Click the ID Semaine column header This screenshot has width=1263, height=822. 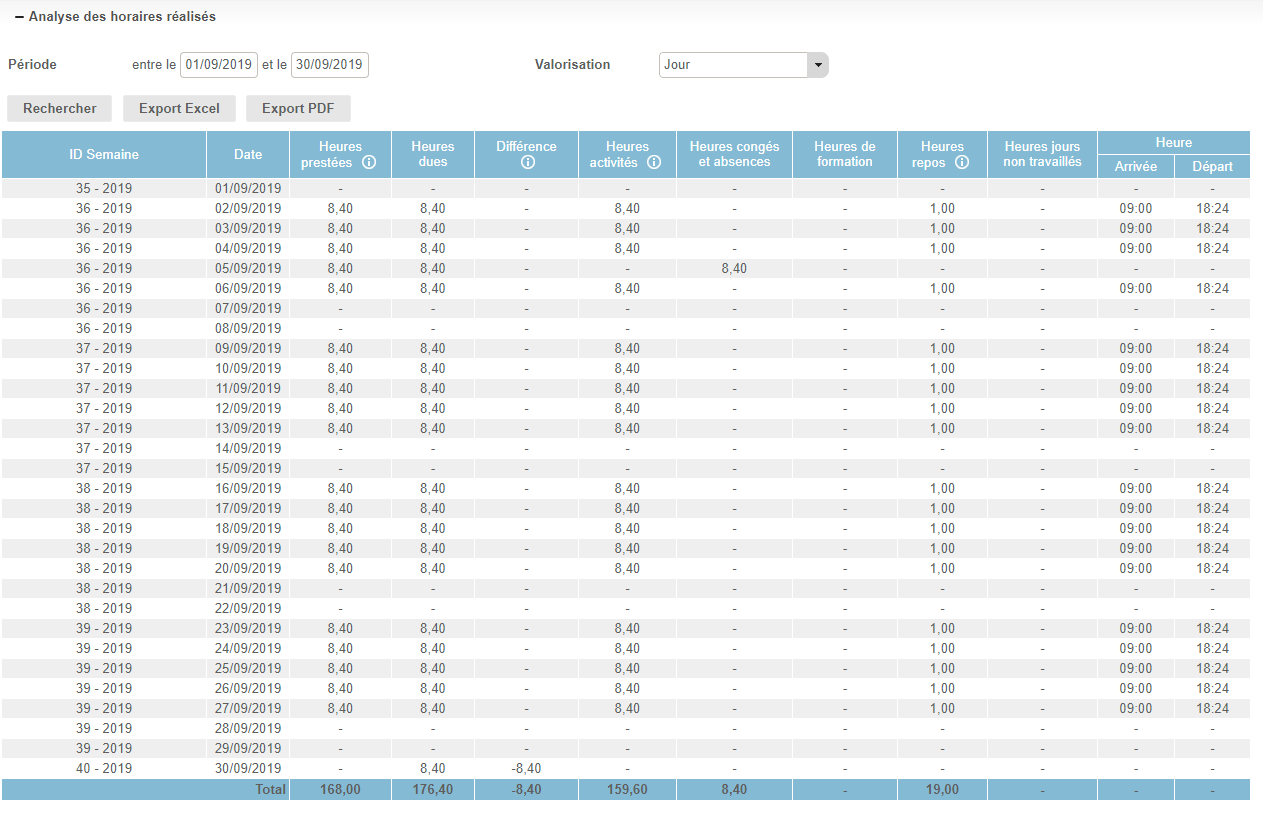(104, 154)
